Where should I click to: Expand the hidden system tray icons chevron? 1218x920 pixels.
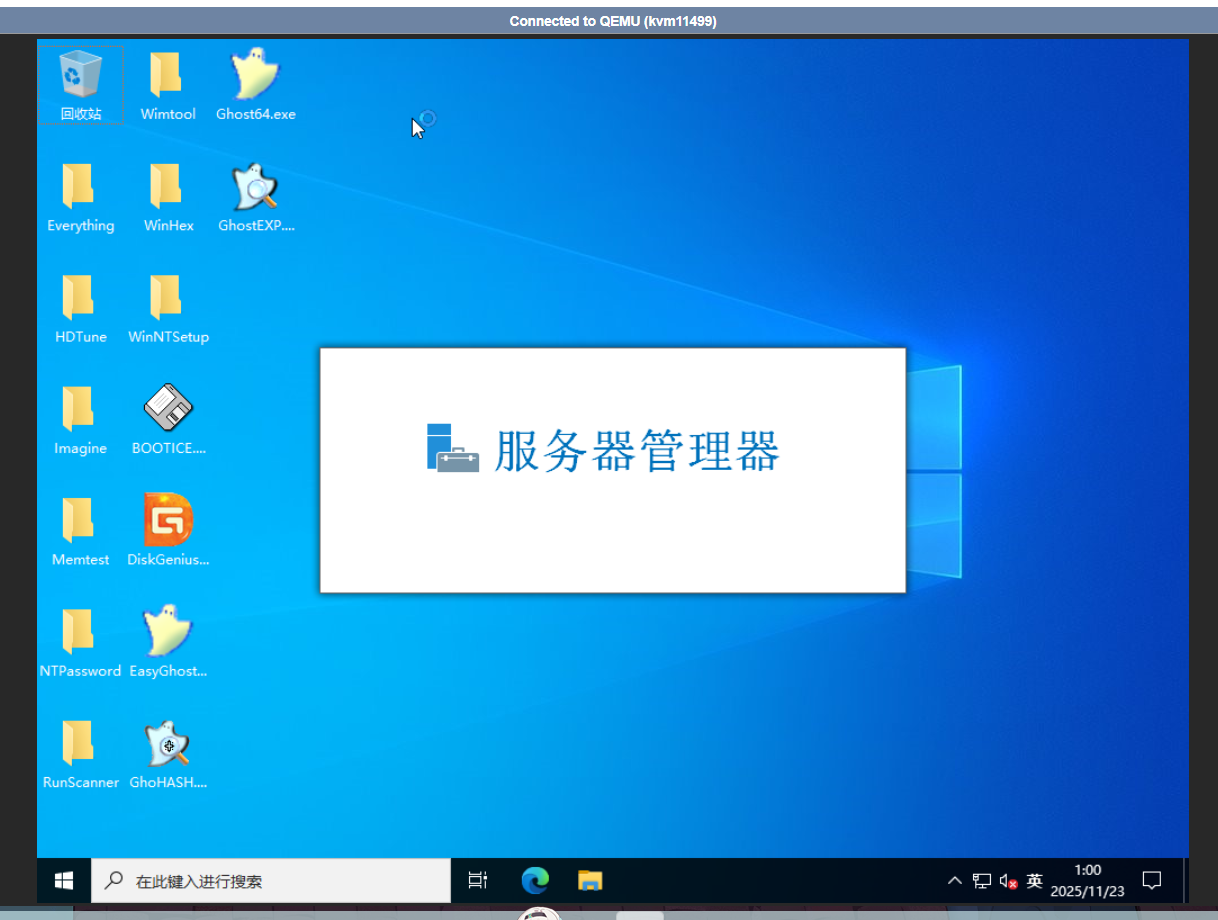click(x=954, y=881)
